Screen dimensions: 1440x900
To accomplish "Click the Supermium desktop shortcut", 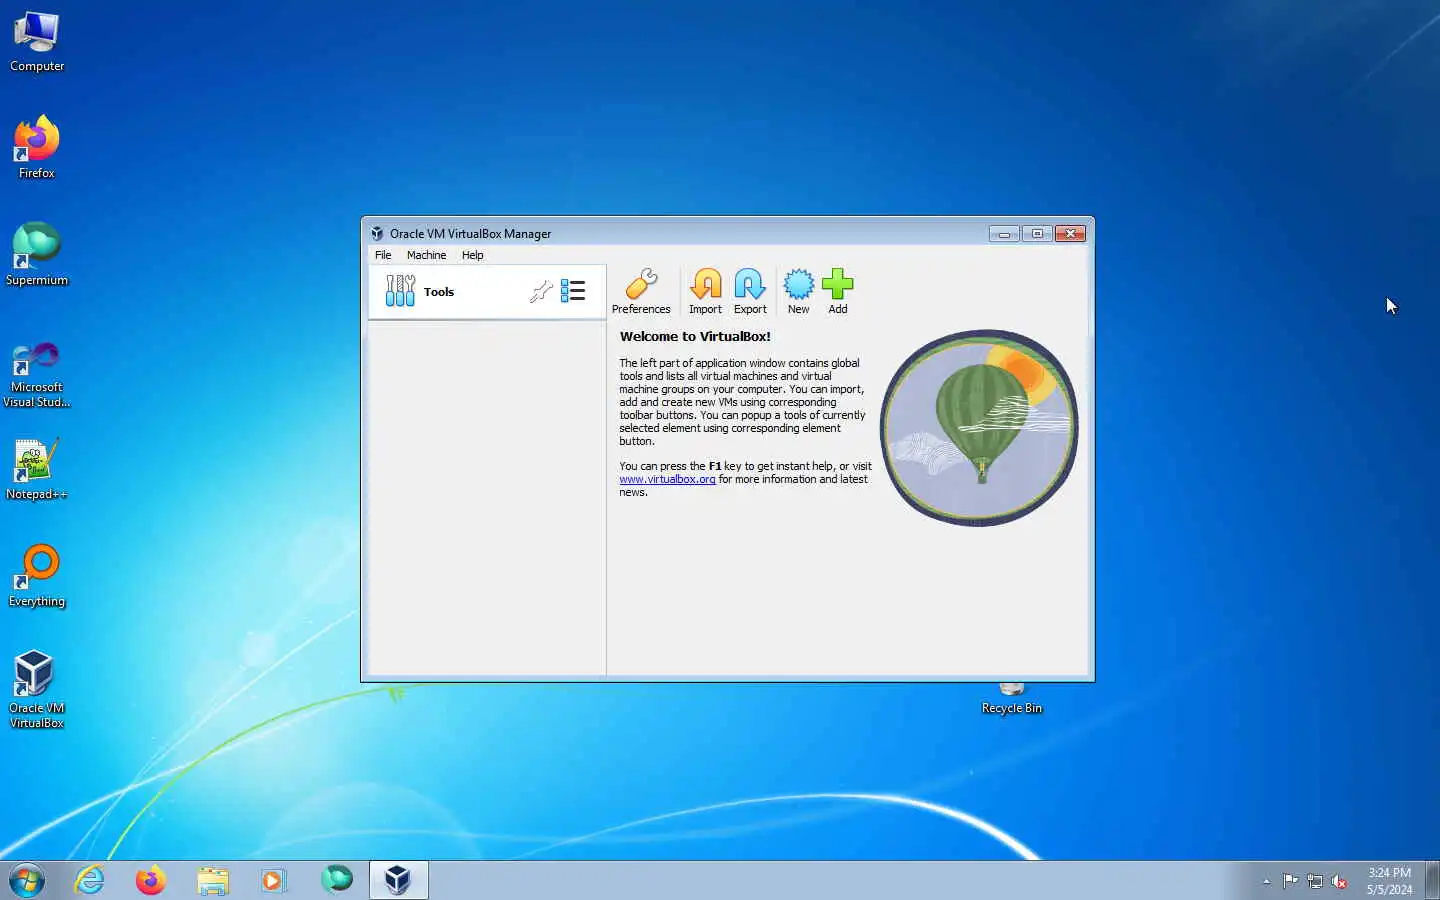I will point(37,255).
